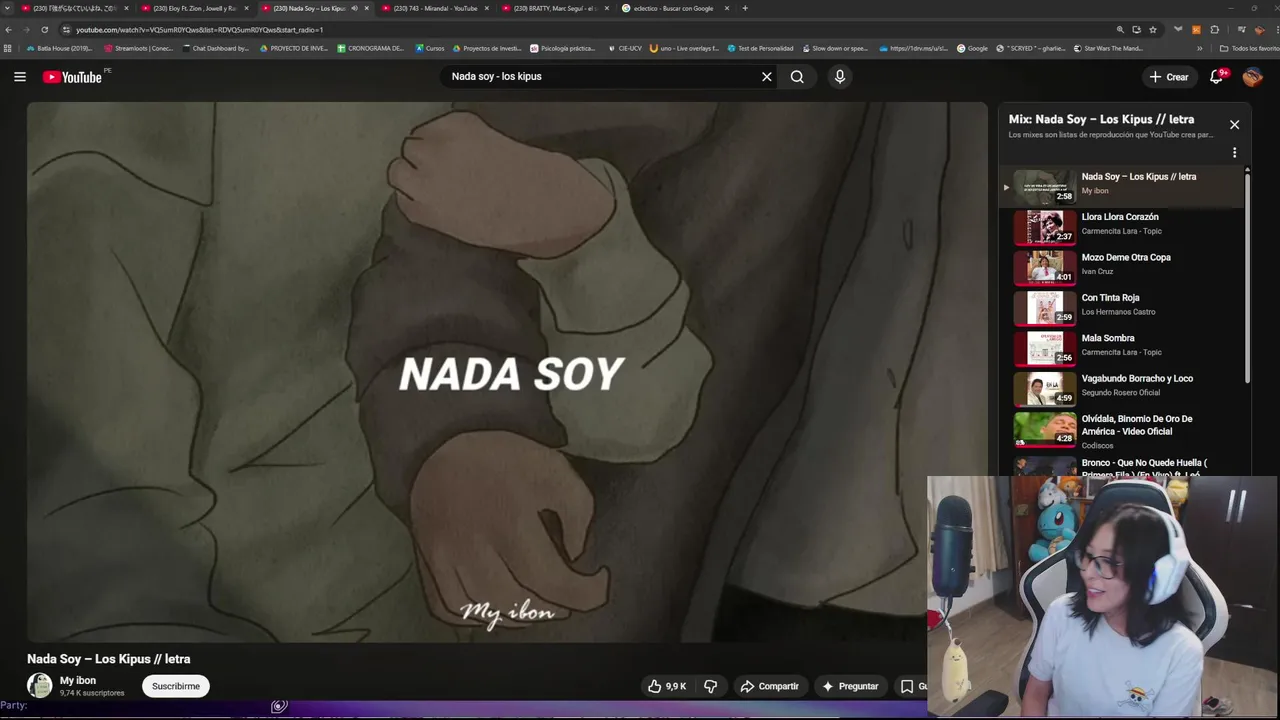This screenshot has height=720, width=1280.
Task: Open the Star Wars The Mand... bookmark
Action: tap(1107, 48)
